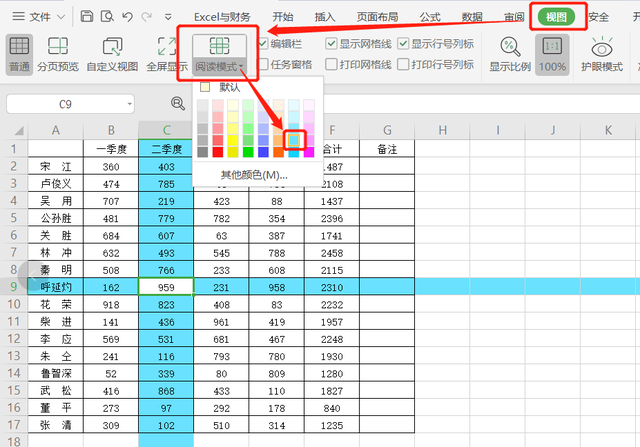
Task: Switch to the 数据 tab
Action: [472, 17]
